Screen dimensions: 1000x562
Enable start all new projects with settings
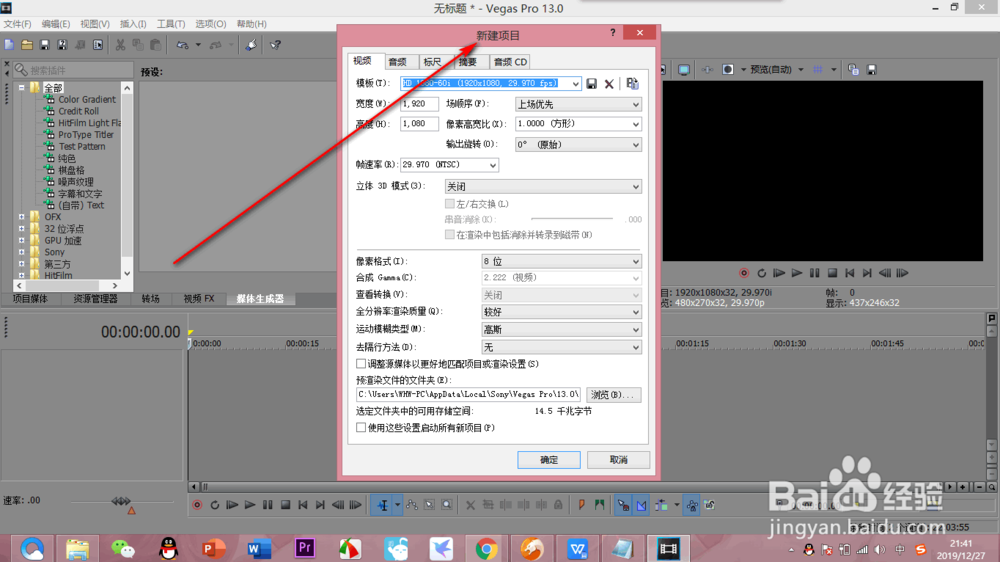pyautogui.click(x=361, y=427)
